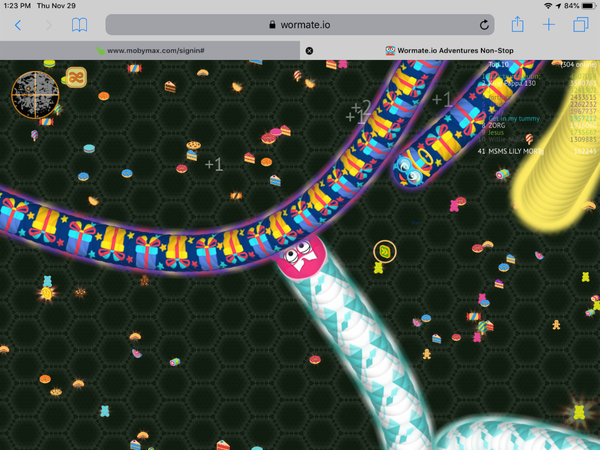The width and height of the screenshot is (600, 450).
Task: Click 'Jesus' in the leaderboard
Action: point(496,132)
